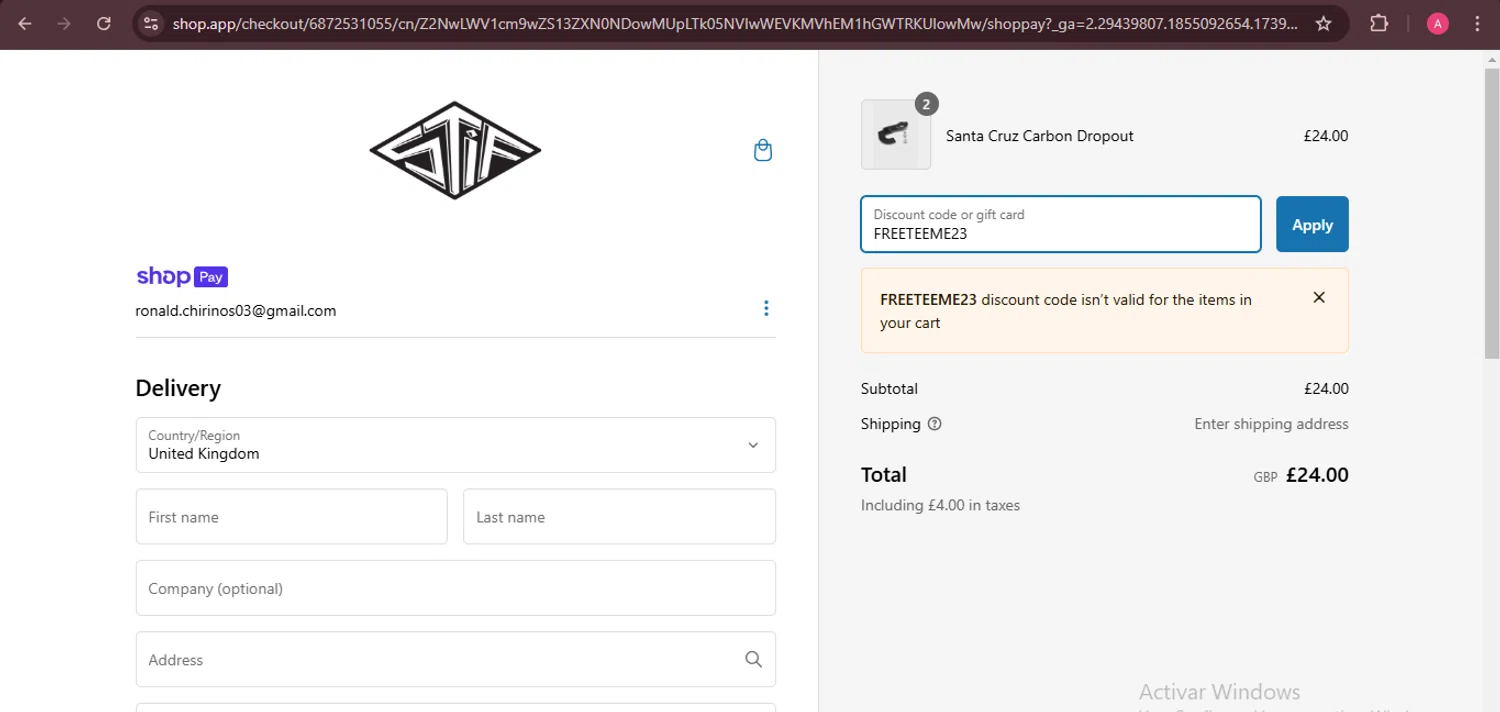Image resolution: width=1500 pixels, height=712 pixels.
Task: Click the Apply discount button
Action: pyautogui.click(x=1312, y=224)
